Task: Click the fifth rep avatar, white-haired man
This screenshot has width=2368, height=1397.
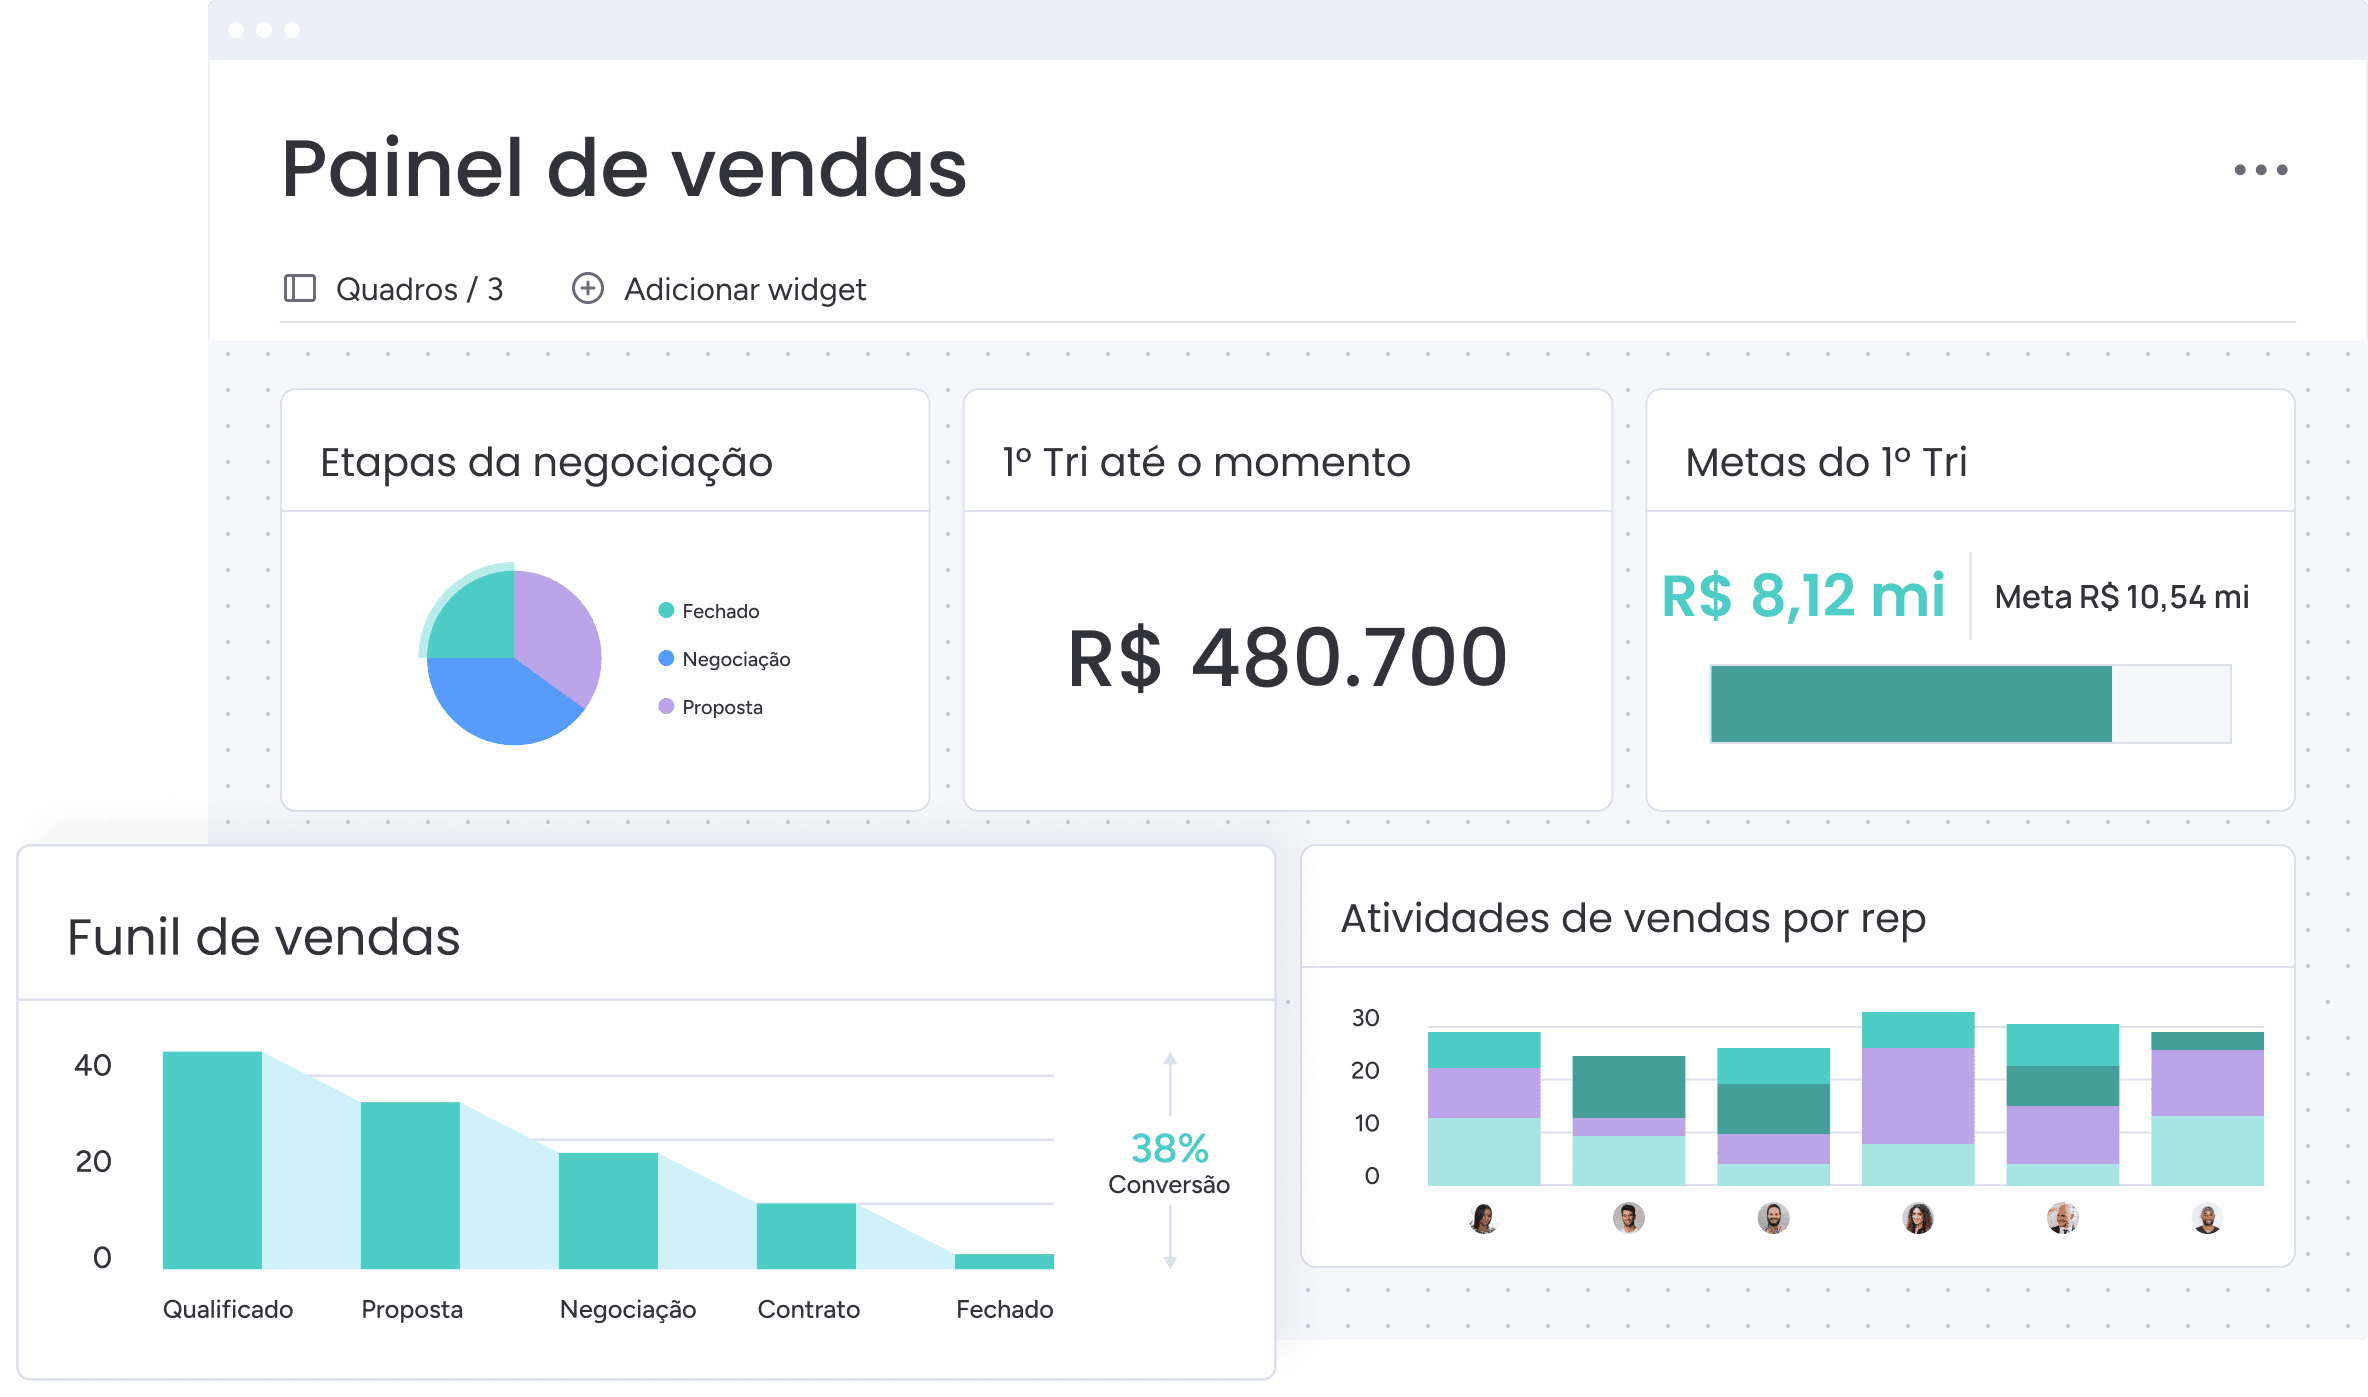Action: [2062, 1218]
